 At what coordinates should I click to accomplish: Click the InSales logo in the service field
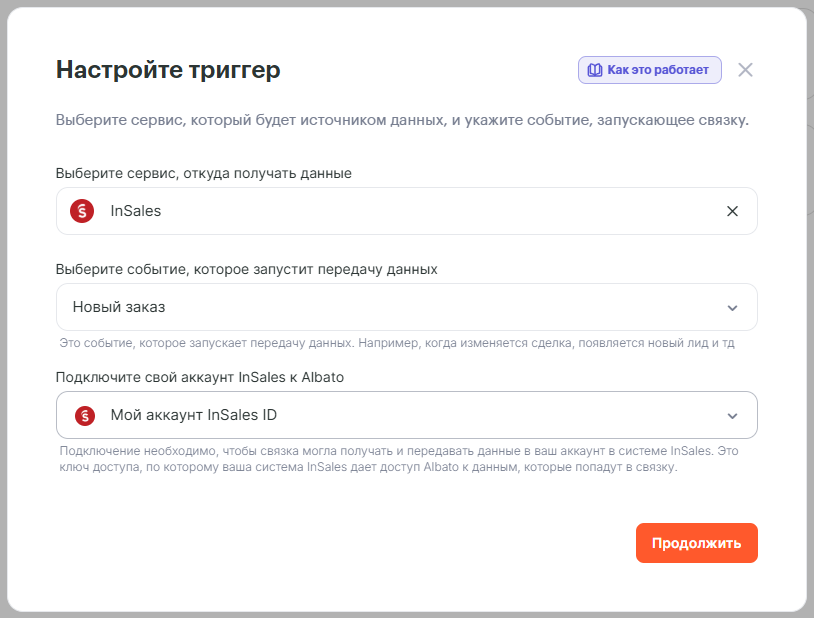click(x=82, y=211)
